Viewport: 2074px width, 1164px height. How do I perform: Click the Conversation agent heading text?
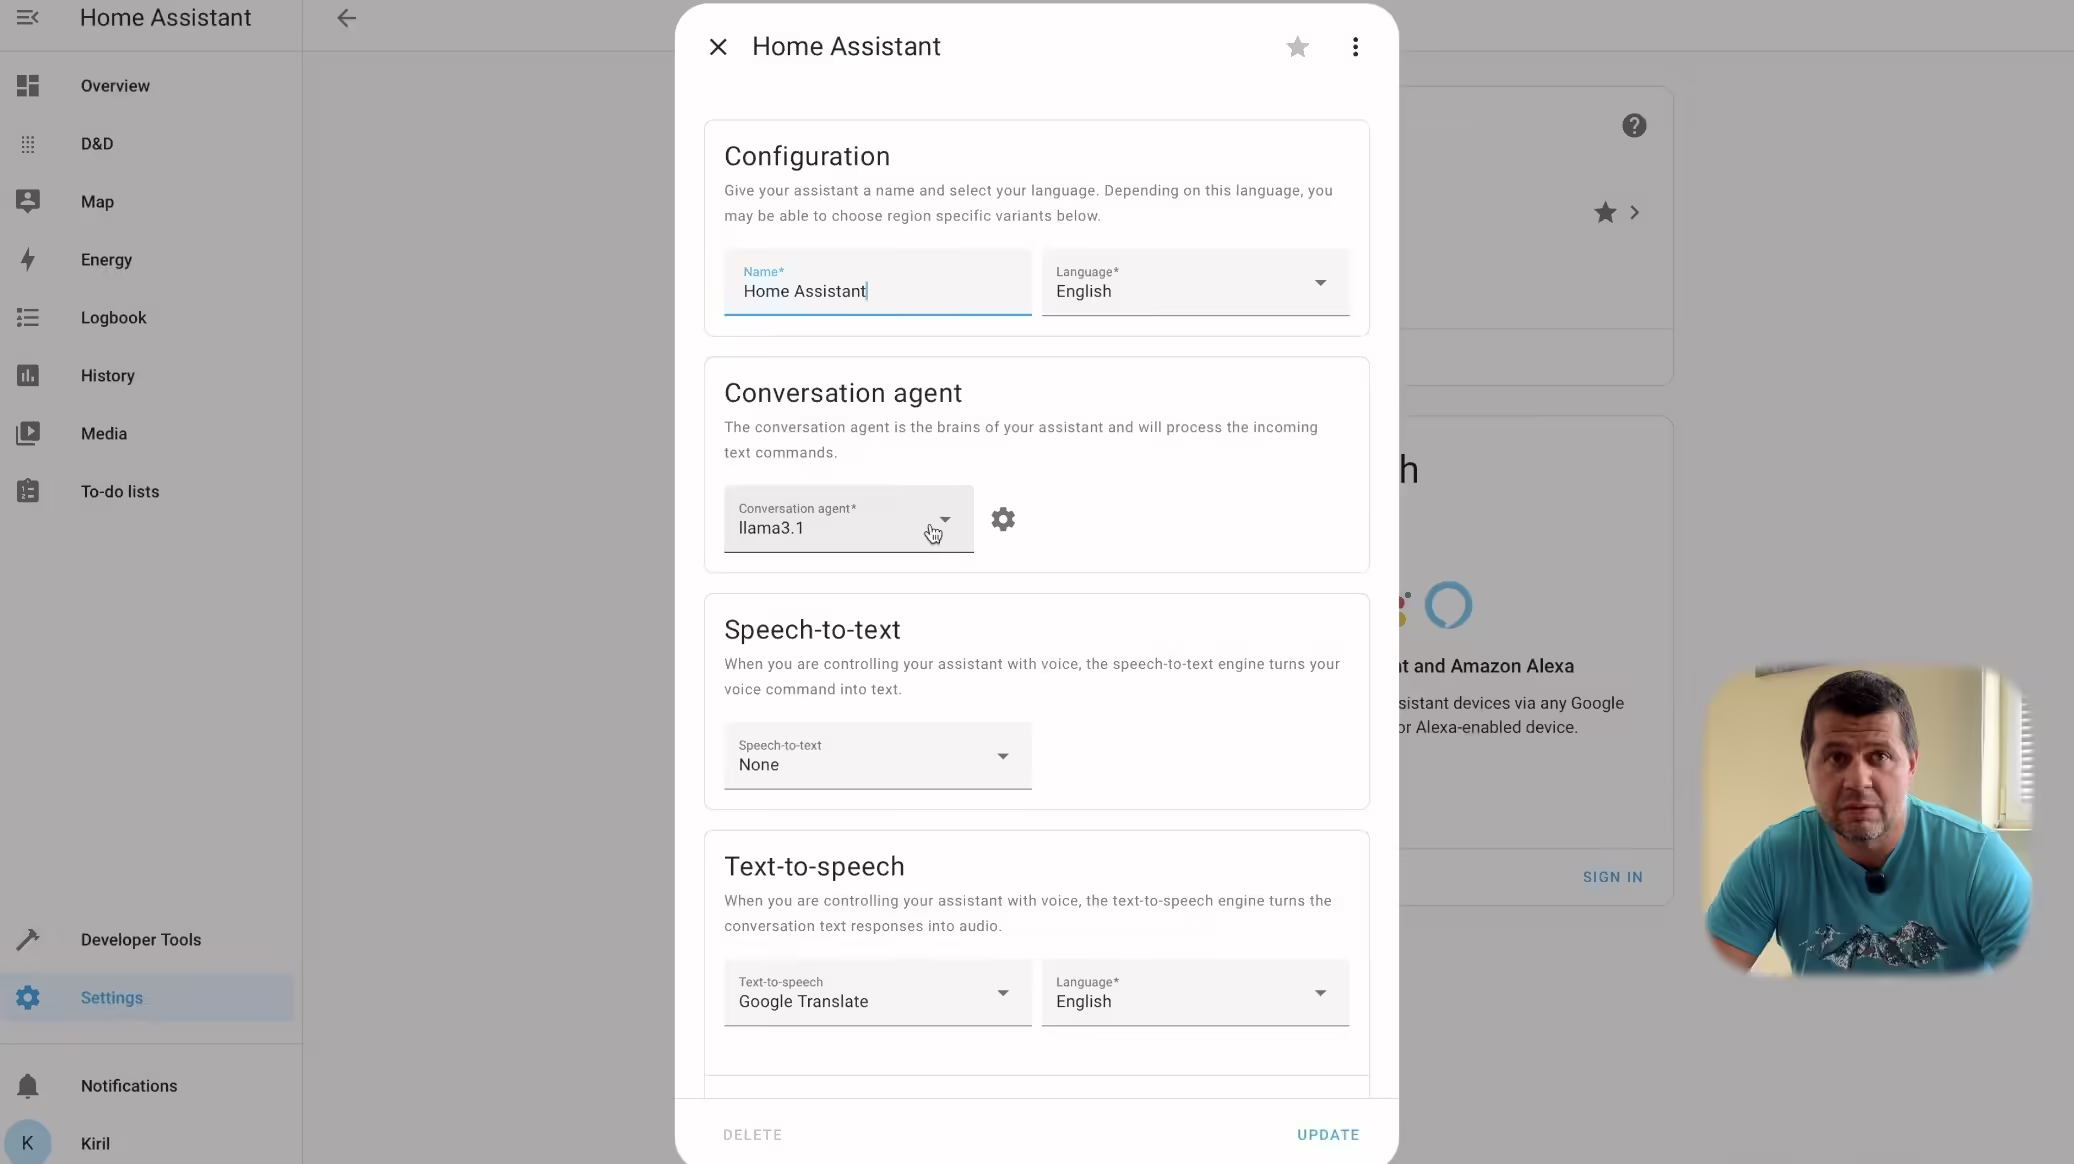(x=842, y=394)
